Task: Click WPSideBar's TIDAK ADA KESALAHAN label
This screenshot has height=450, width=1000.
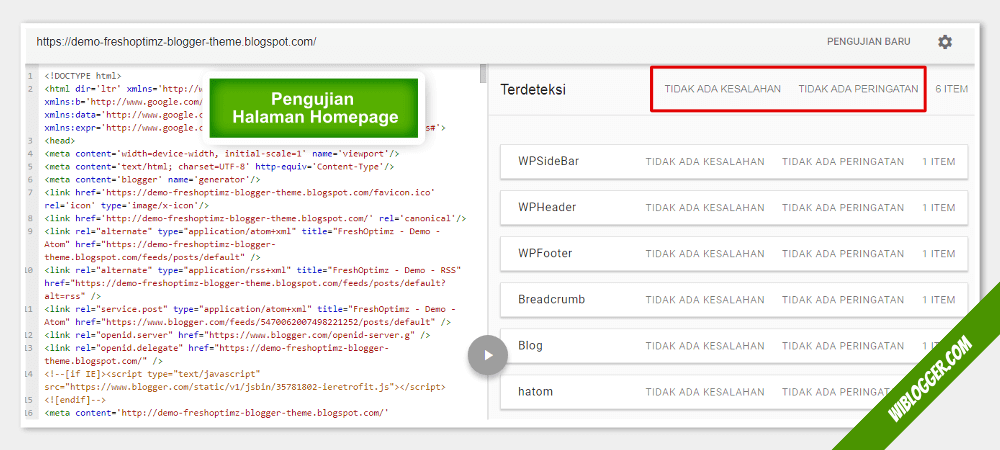Action: 705,161
